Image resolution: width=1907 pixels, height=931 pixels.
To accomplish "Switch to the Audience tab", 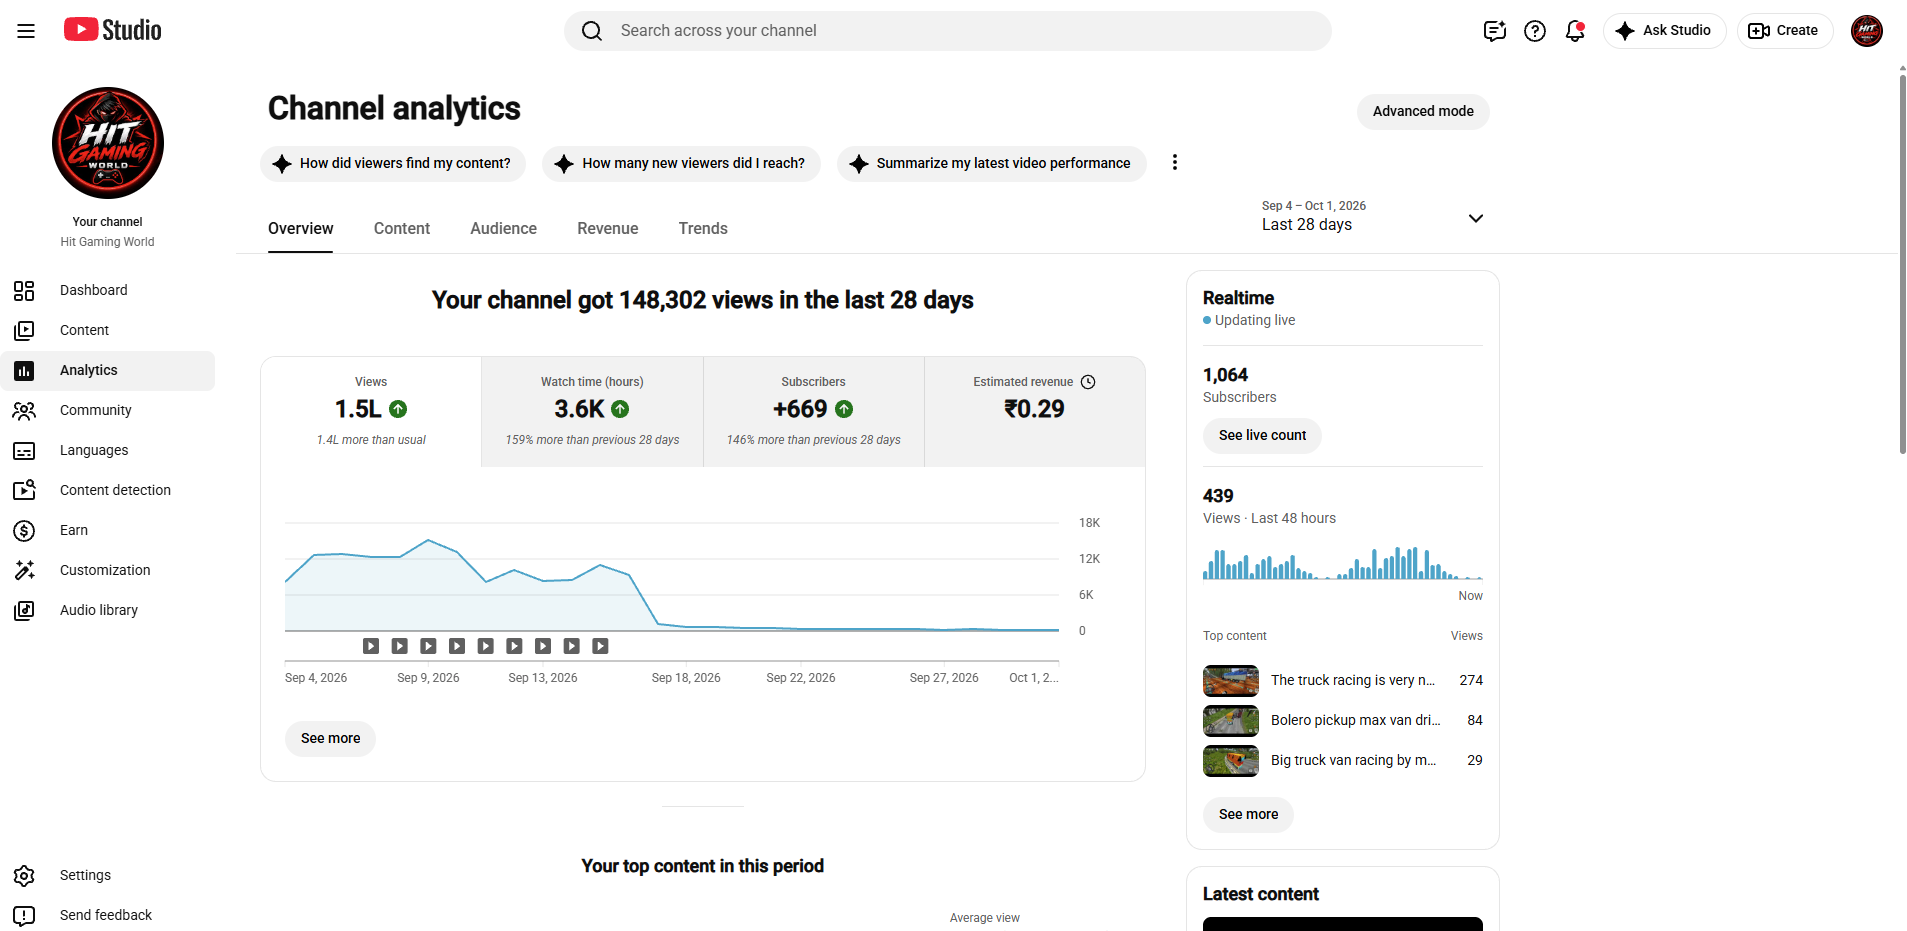I will [x=503, y=228].
